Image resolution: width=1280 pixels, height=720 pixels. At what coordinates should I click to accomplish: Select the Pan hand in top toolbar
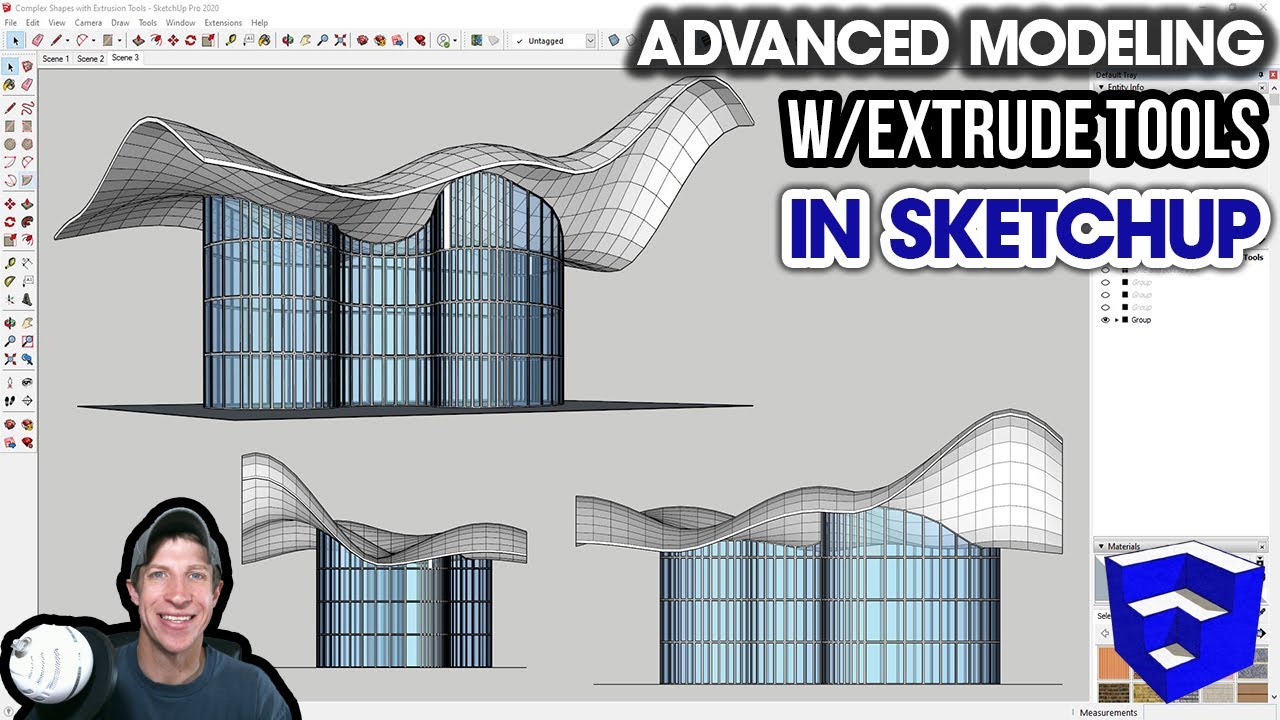point(305,41)
